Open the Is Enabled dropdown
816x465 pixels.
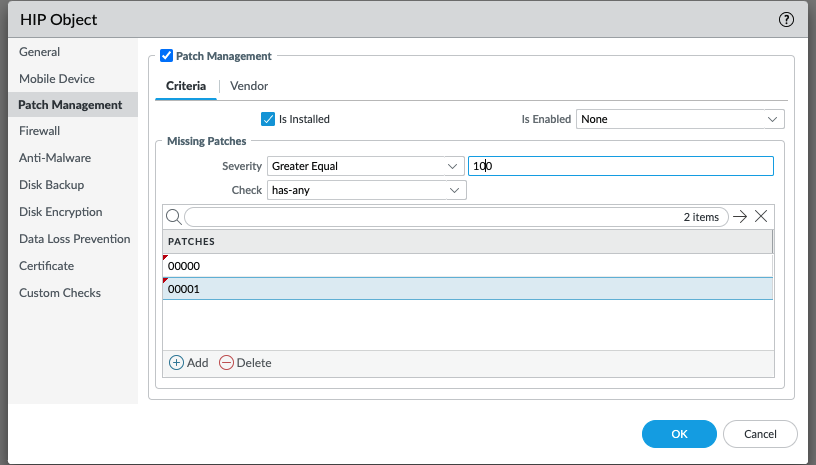(x=680, y=119)
